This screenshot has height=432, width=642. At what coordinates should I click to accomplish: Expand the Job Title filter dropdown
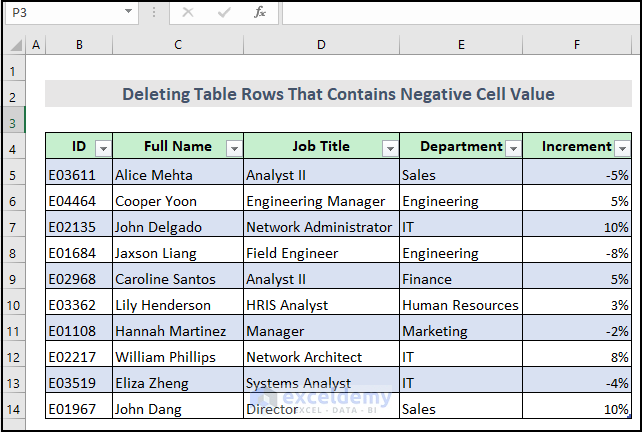[x=389, y=148]
